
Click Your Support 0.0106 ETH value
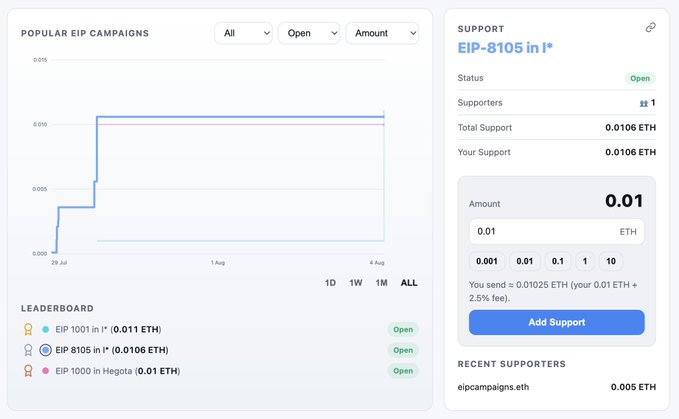(630, 152)
